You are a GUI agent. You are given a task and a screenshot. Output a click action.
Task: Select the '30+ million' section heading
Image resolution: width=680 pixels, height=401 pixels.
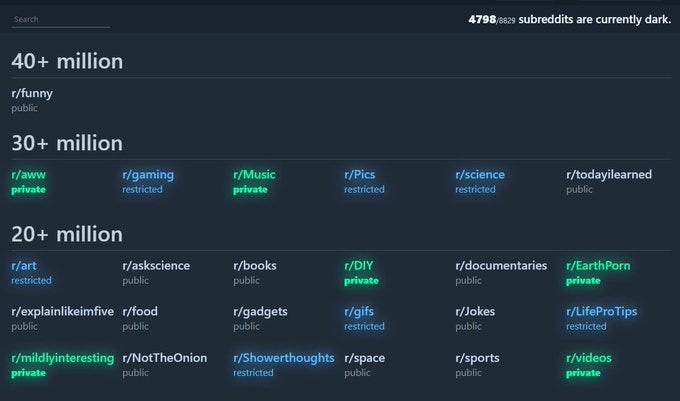(x=67, y=143)
